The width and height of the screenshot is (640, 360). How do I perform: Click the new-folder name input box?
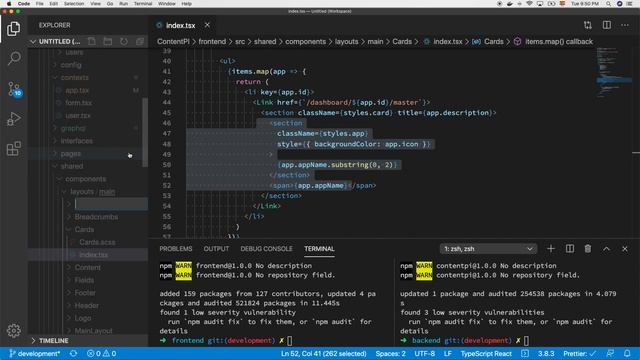pos(111,204)
